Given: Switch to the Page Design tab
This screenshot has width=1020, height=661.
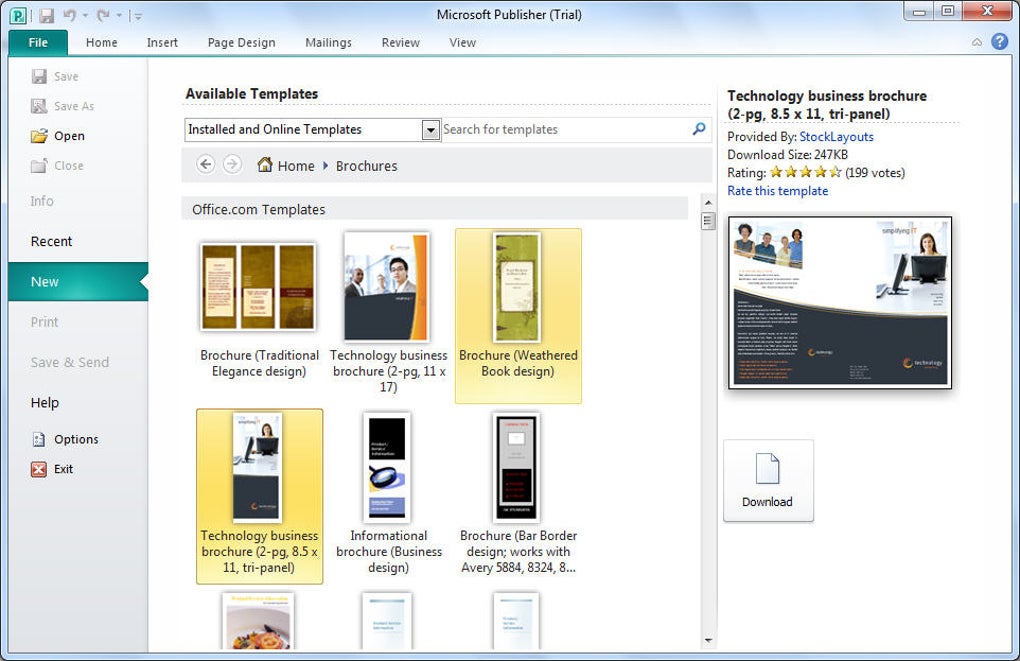Looking at the screenshot, I should point(241,43).
